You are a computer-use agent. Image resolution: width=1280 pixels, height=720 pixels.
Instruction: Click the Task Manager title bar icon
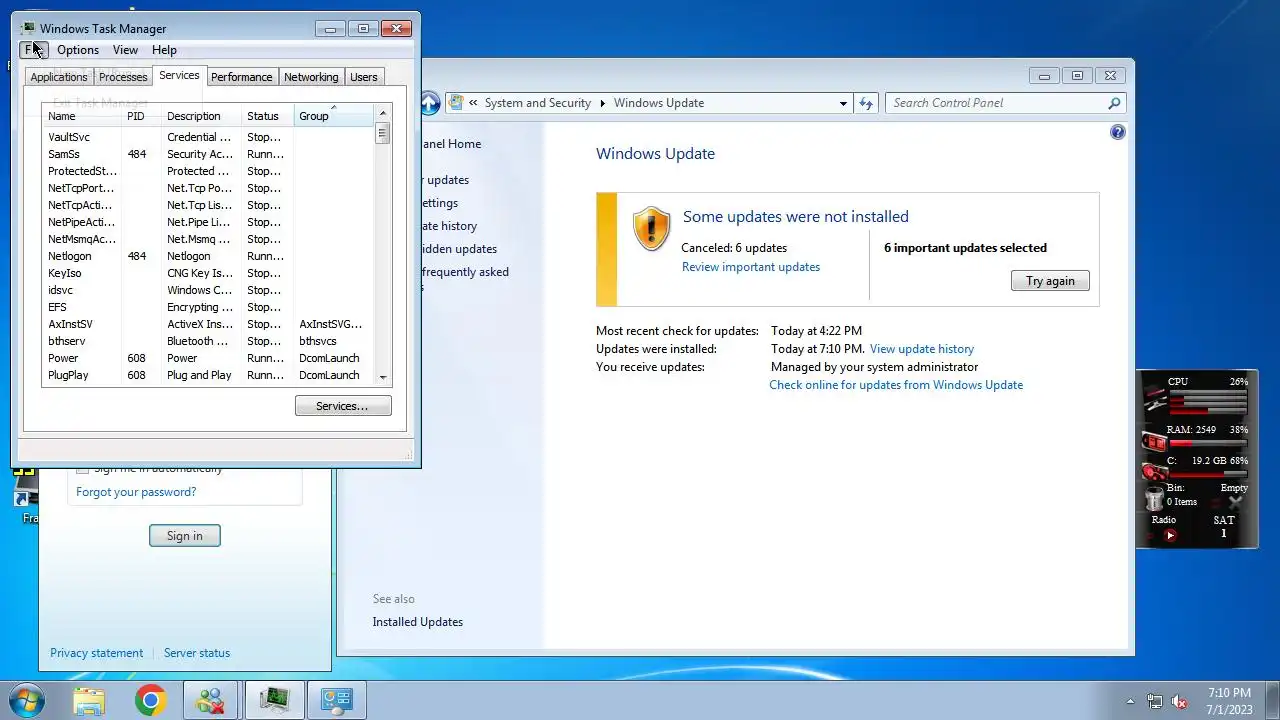coord(28,28)
